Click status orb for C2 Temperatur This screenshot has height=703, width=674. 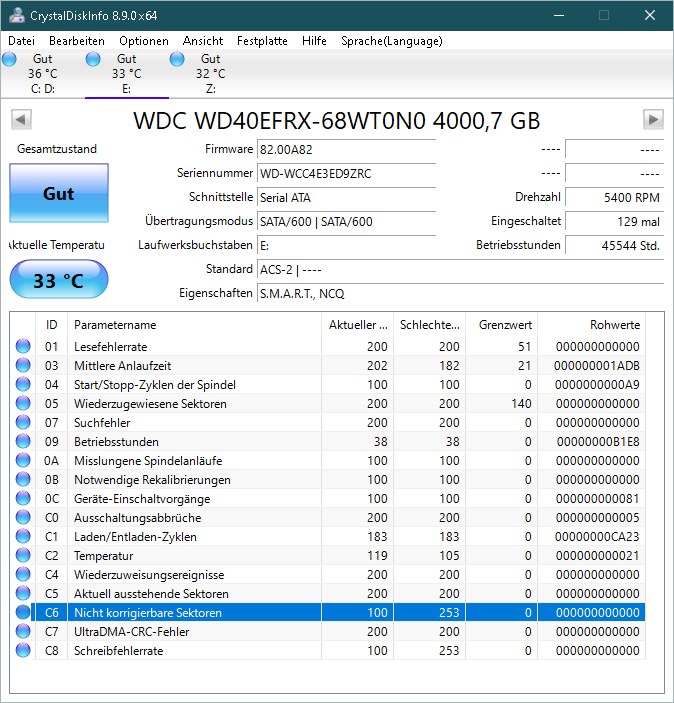click(23, 555)
